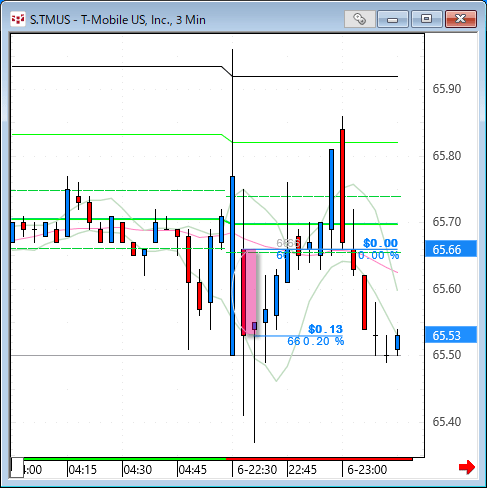The width and height of the screenshot is (487, 488).
Task: Click the chart link chain icon
Action: click(360, 19)
